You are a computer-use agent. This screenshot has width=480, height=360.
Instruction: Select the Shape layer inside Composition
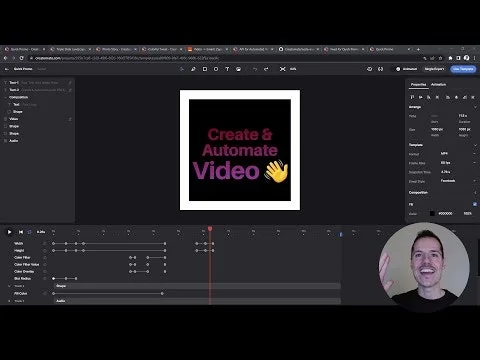pos(37,112)
